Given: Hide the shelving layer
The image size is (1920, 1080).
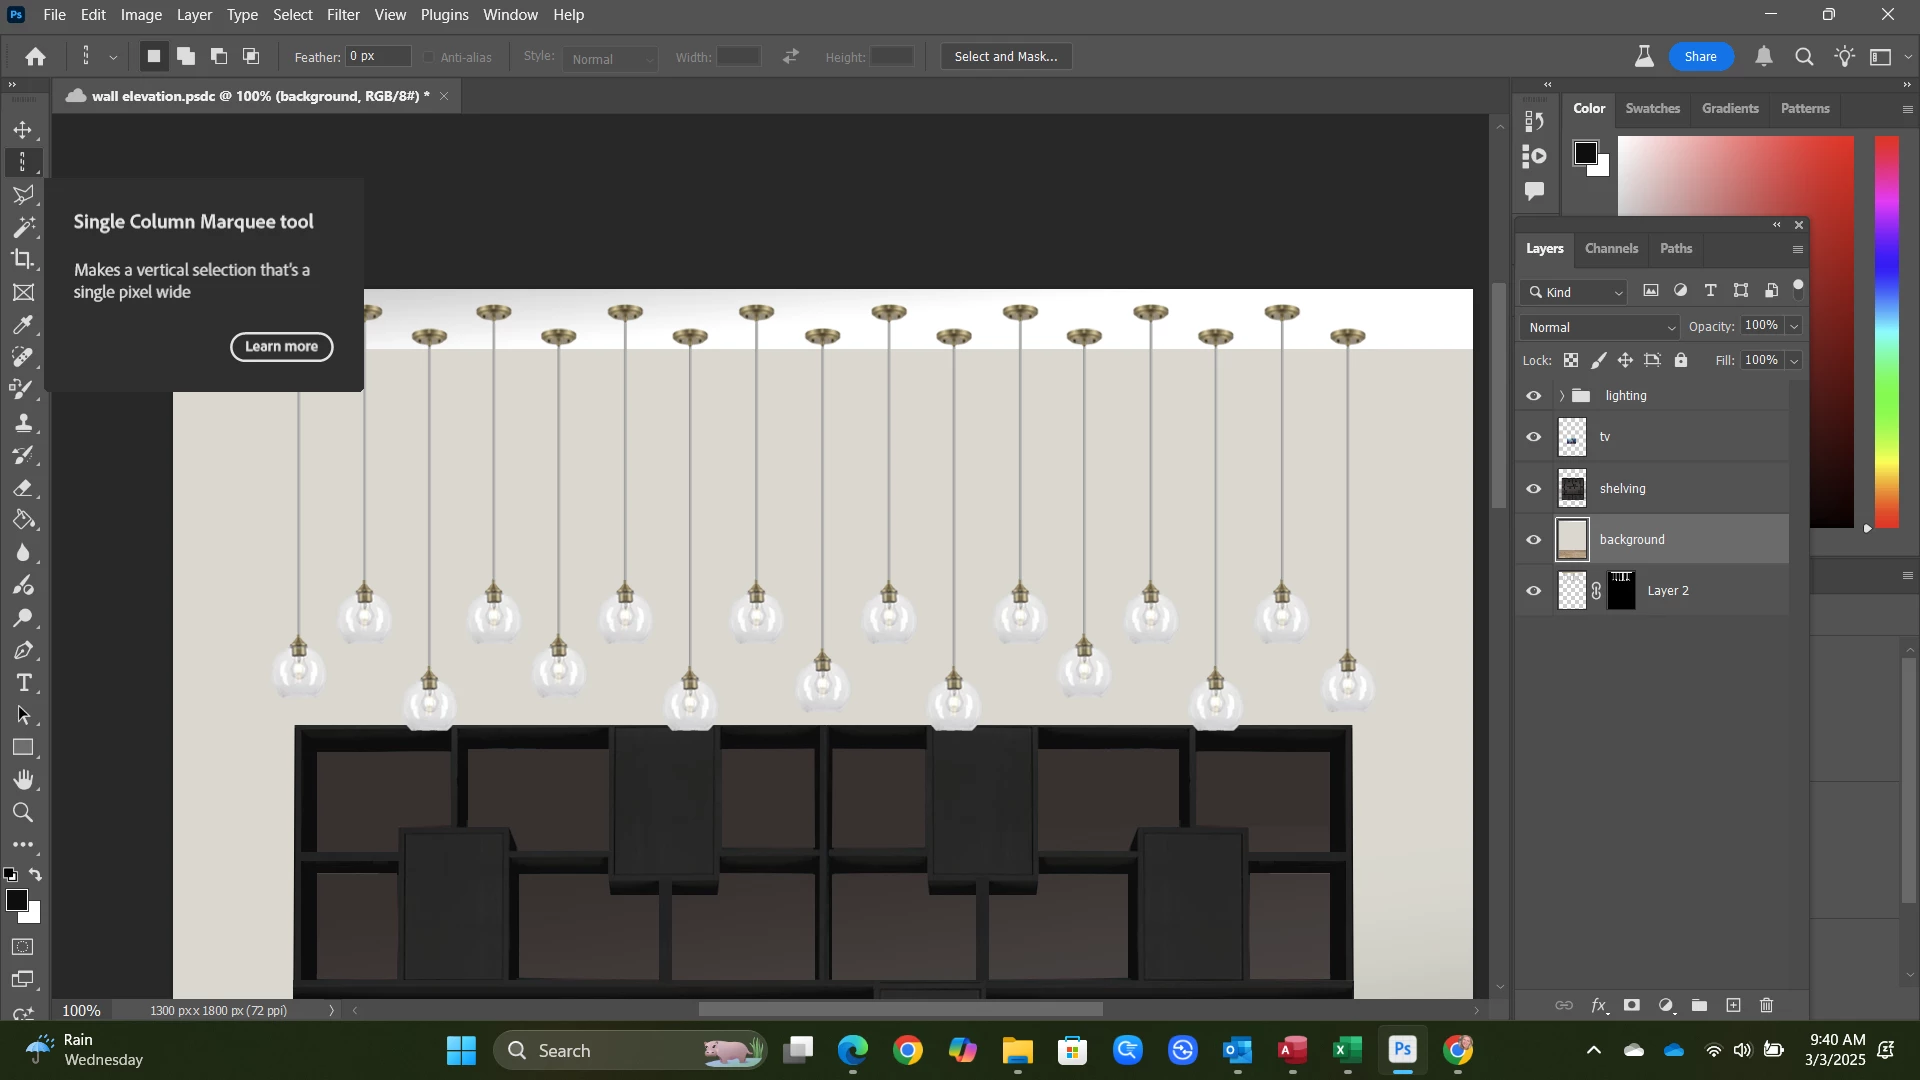Looking at the screenshot, I should click(1534, 489).
